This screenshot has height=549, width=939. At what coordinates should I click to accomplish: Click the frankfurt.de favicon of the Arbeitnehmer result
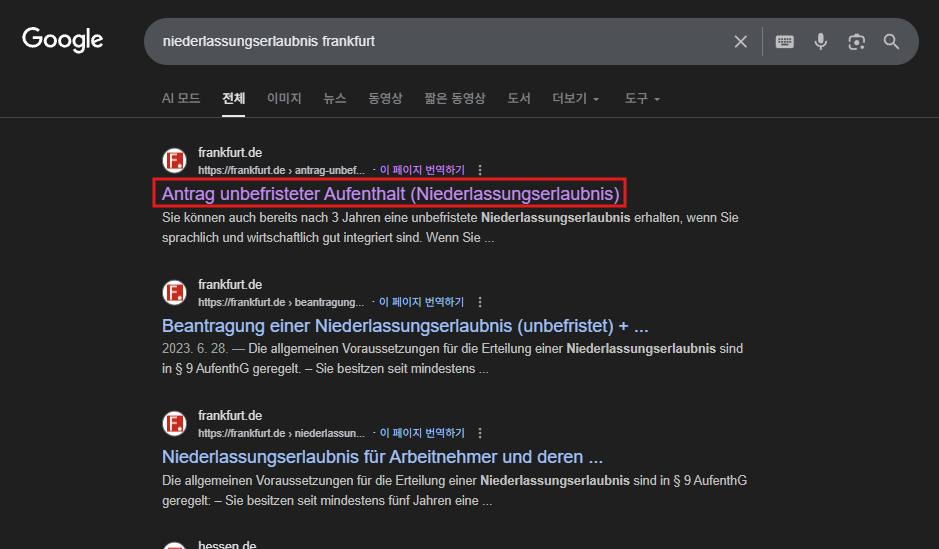click(x=174, y=423)
